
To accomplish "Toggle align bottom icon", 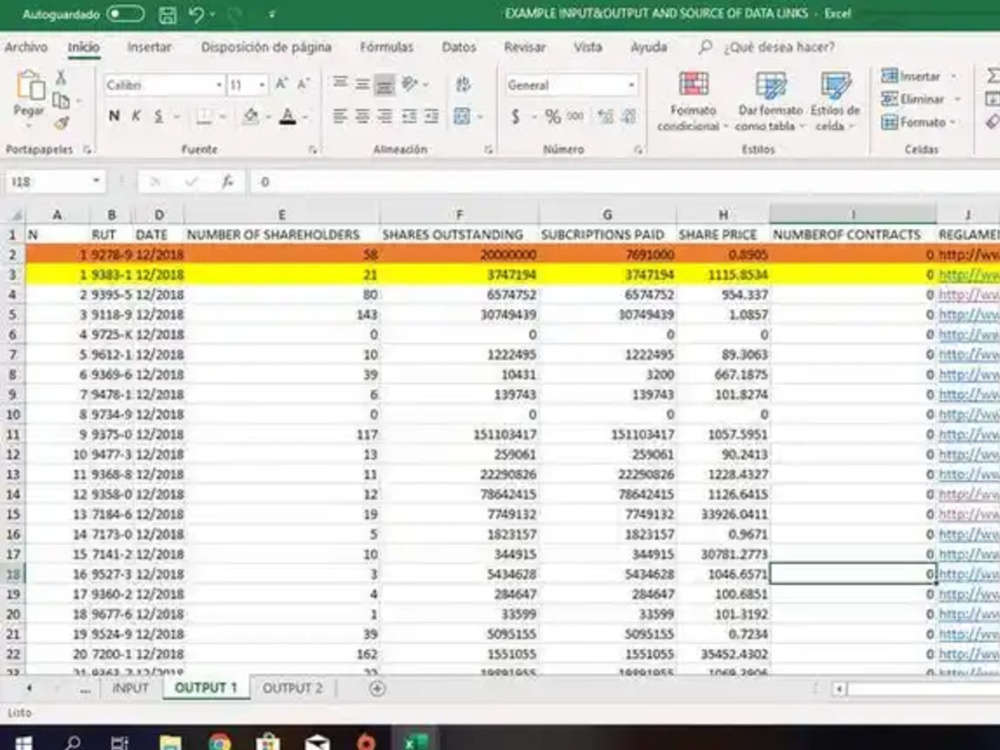I will point(384,84).
